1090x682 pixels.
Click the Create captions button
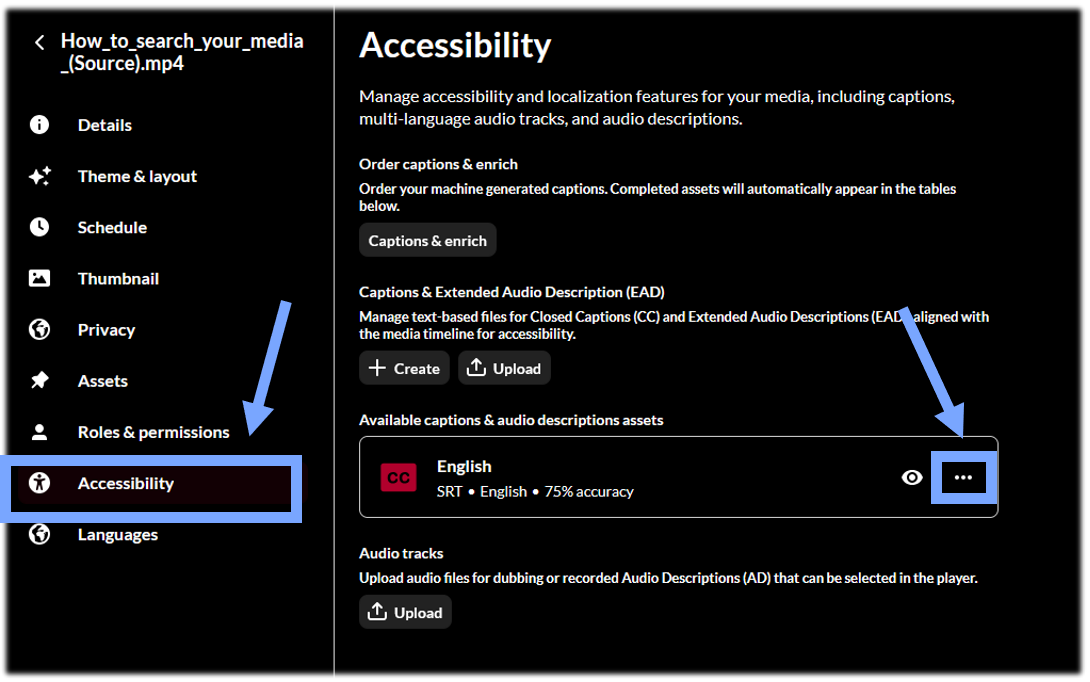click(404, 368)
